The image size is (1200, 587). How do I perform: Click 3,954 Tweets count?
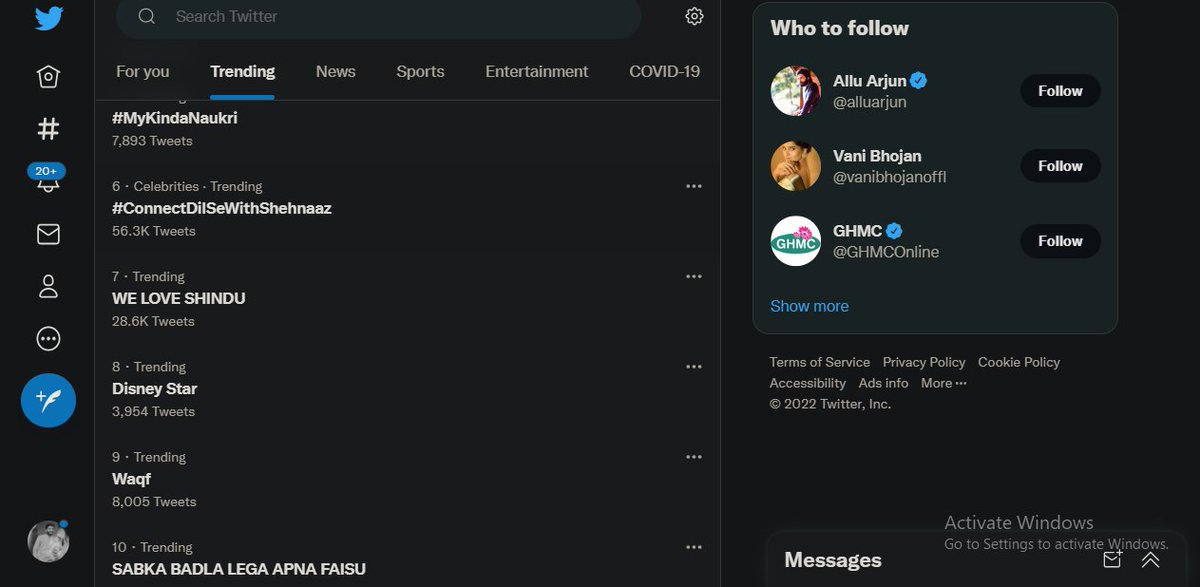(x=154, y=411)
